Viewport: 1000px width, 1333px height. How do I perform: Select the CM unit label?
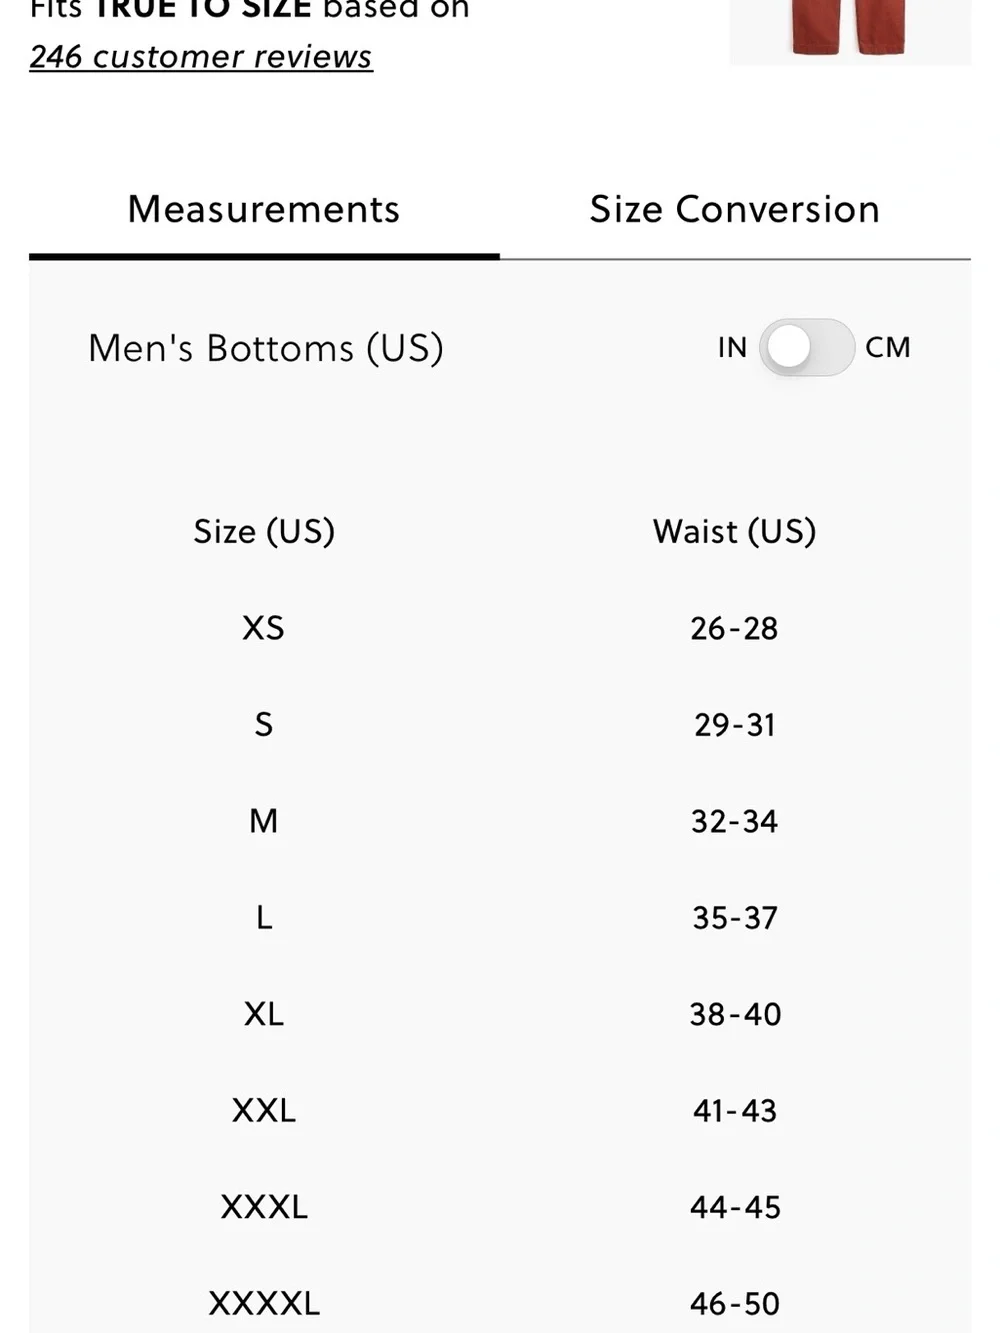pyautogui.click(x=888, y=348)
